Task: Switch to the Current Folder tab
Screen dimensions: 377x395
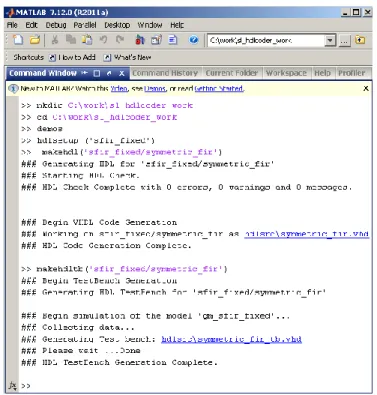Action: (x=232, y=73)
